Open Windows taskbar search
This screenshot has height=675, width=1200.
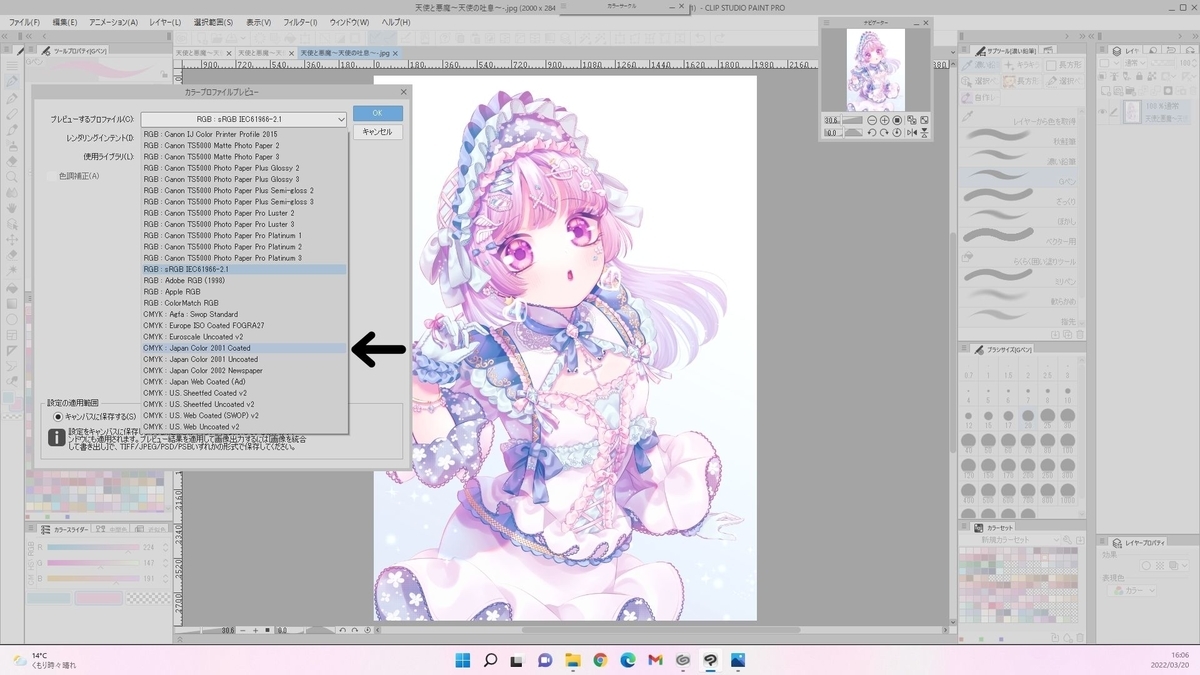point(490,660)
